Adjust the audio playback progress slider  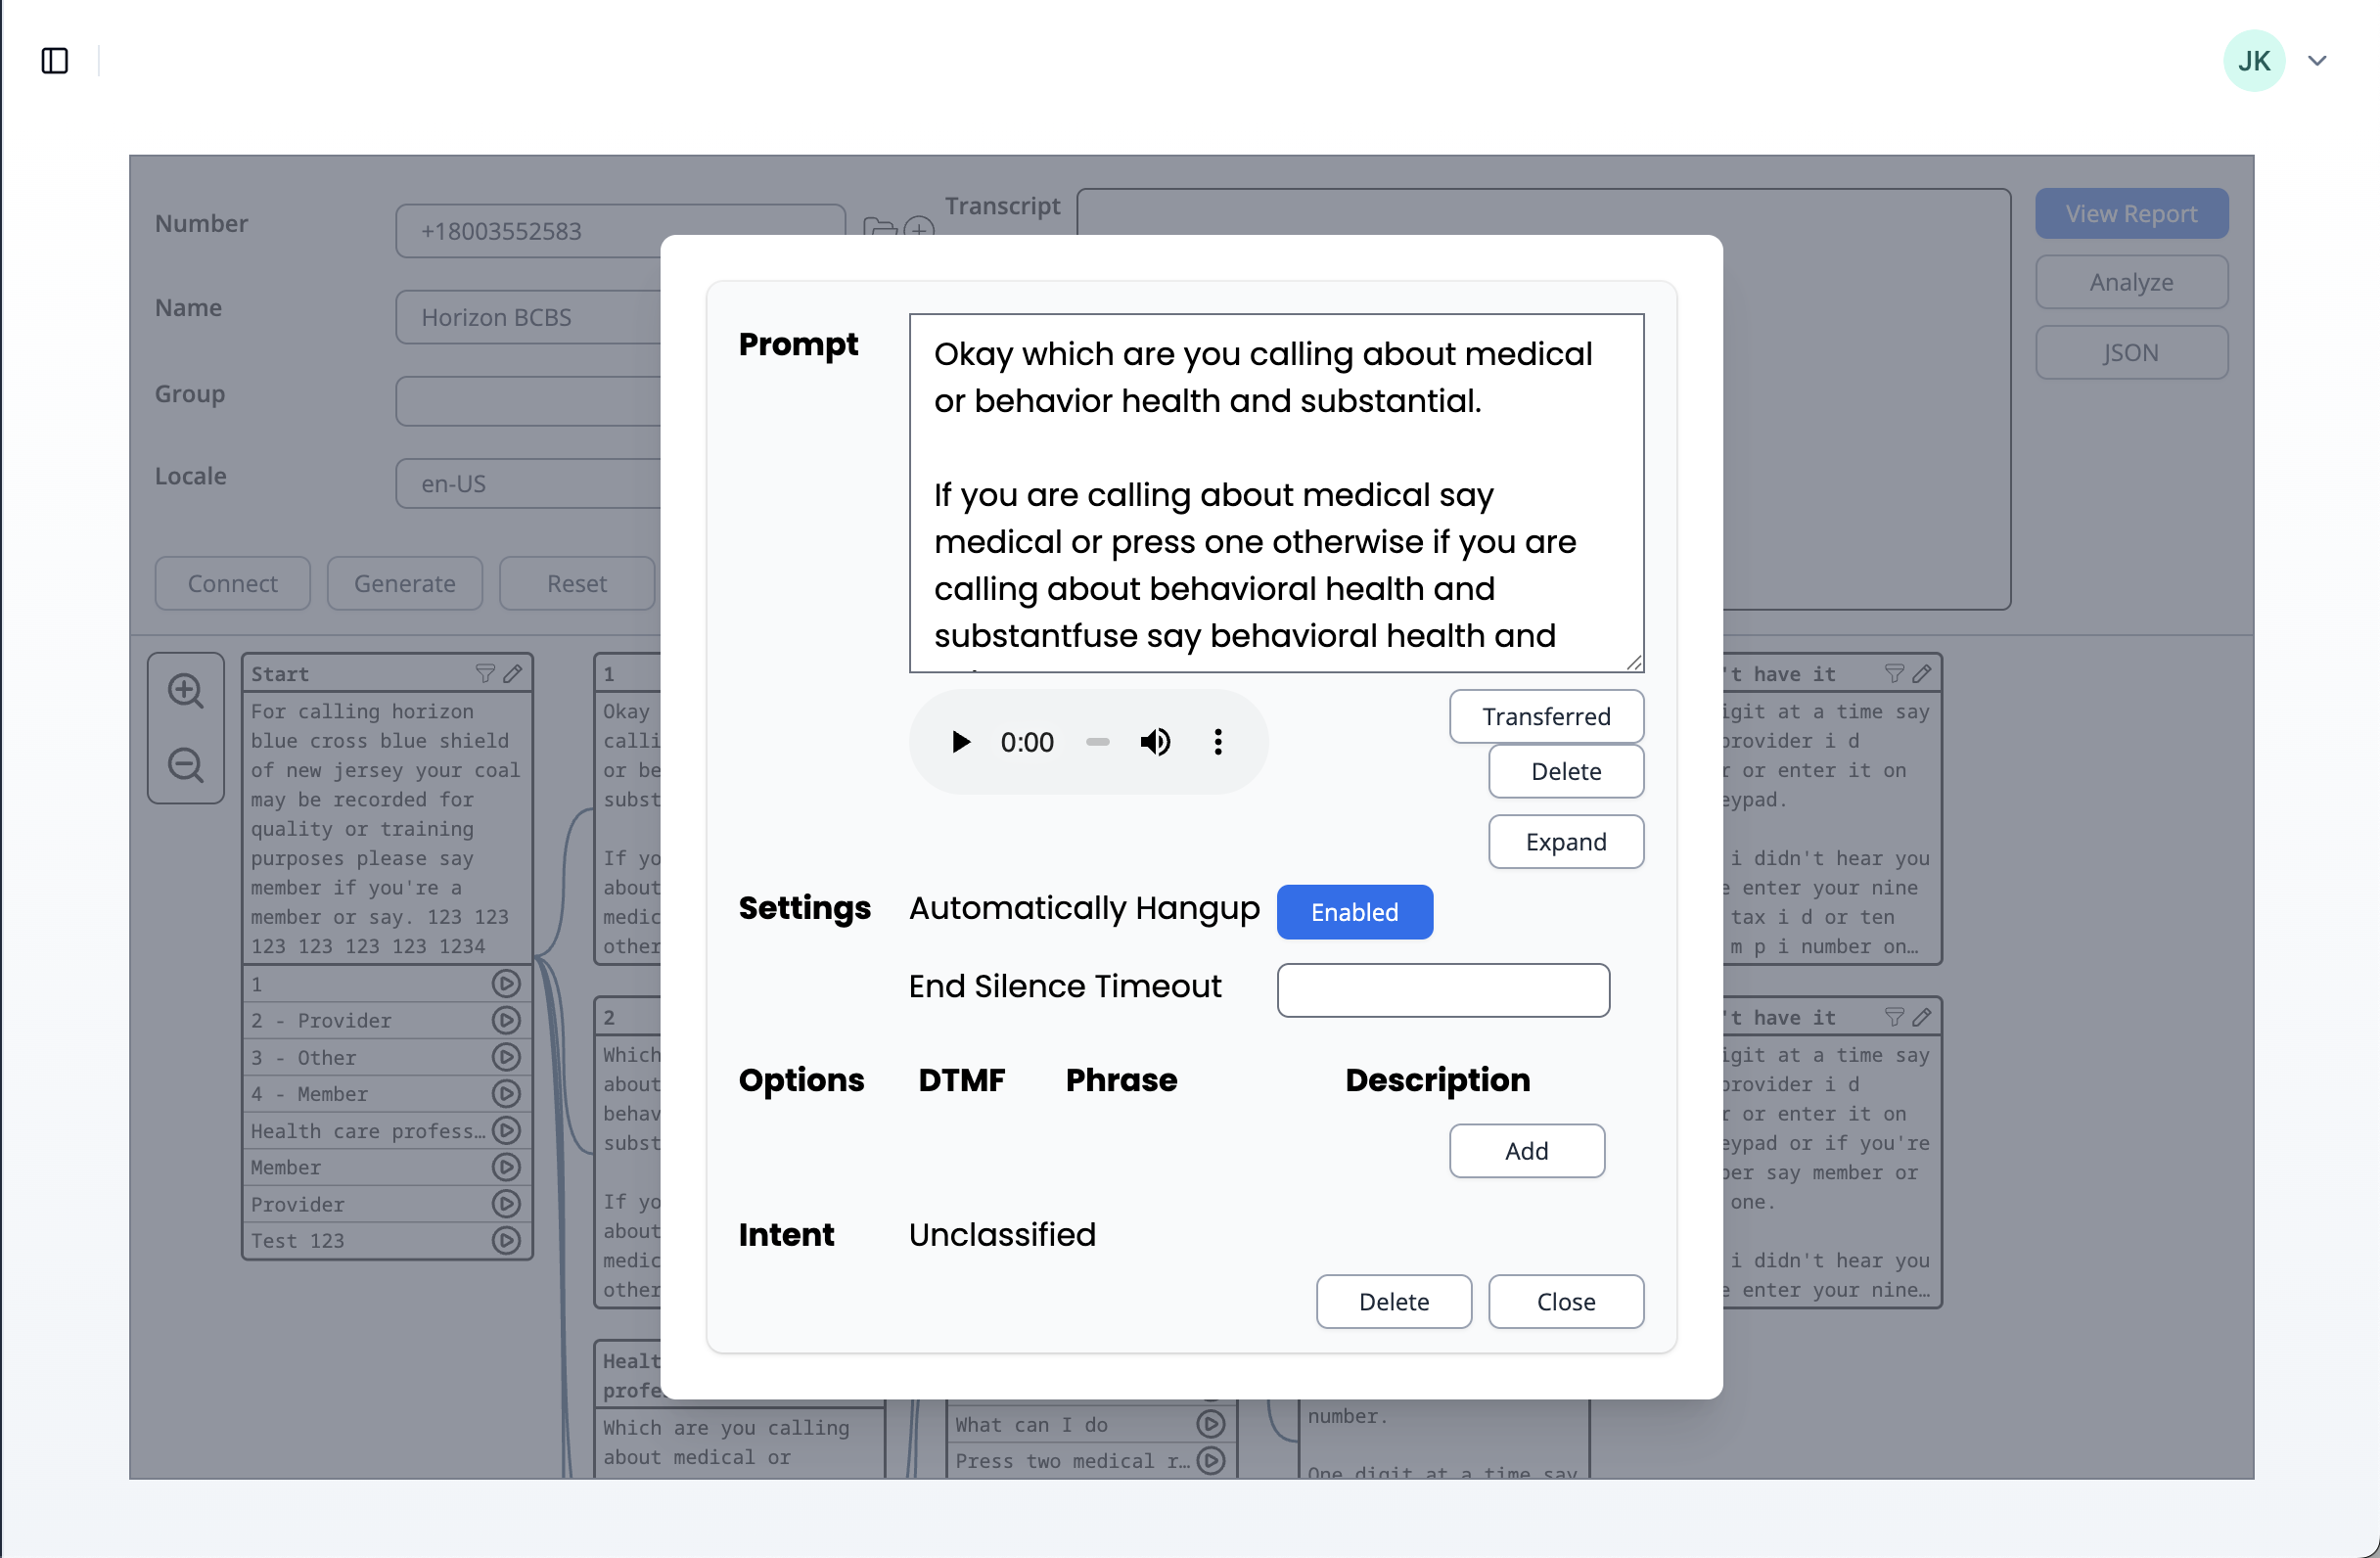click(x=1097, y=741)
